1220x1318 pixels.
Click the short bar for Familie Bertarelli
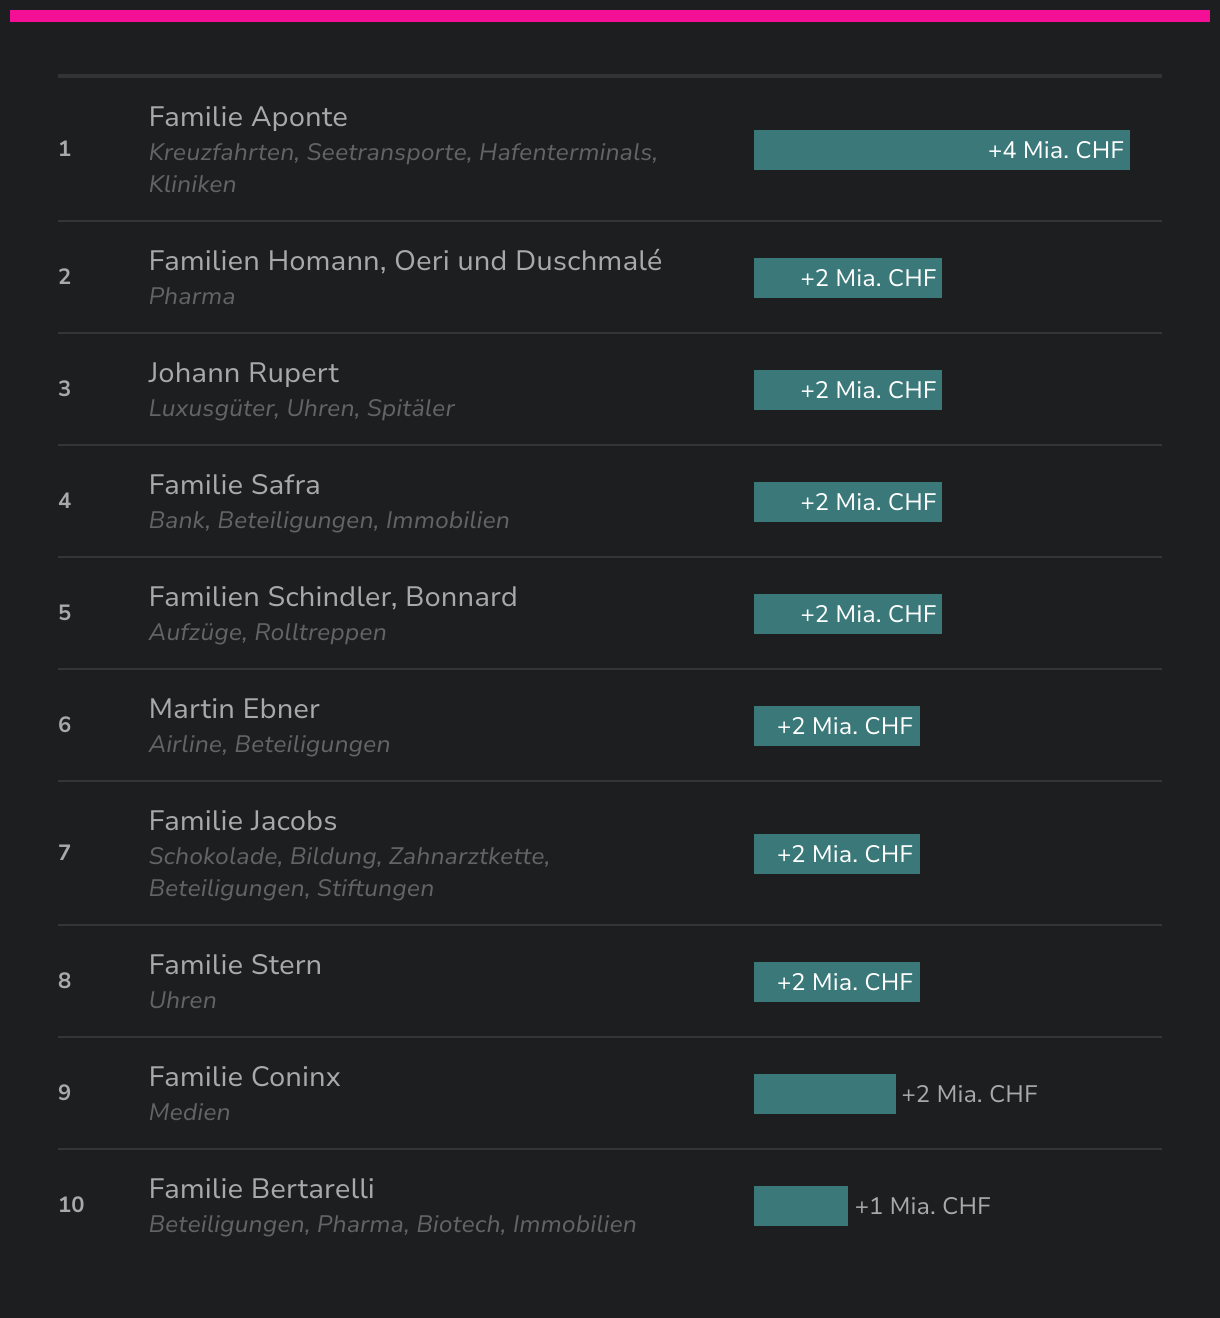click(800, 1206)
